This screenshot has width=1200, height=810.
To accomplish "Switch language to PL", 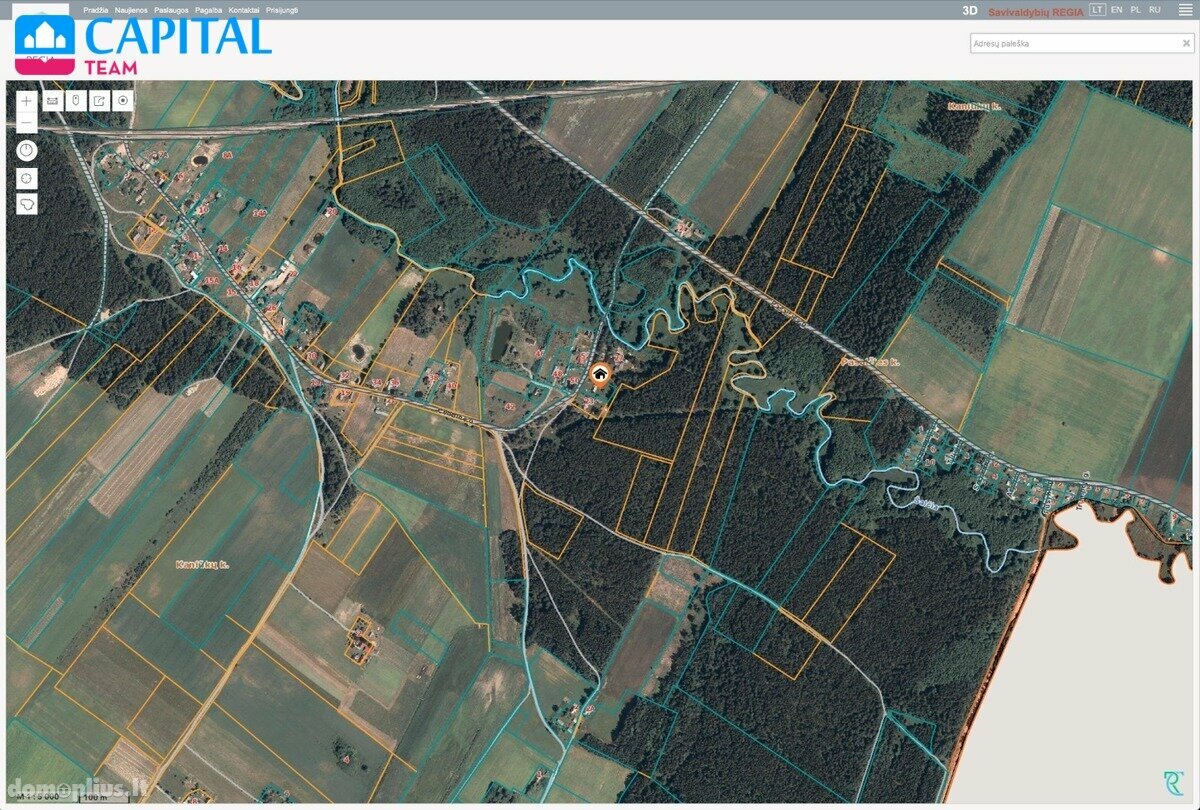I will coord(1136,9).
